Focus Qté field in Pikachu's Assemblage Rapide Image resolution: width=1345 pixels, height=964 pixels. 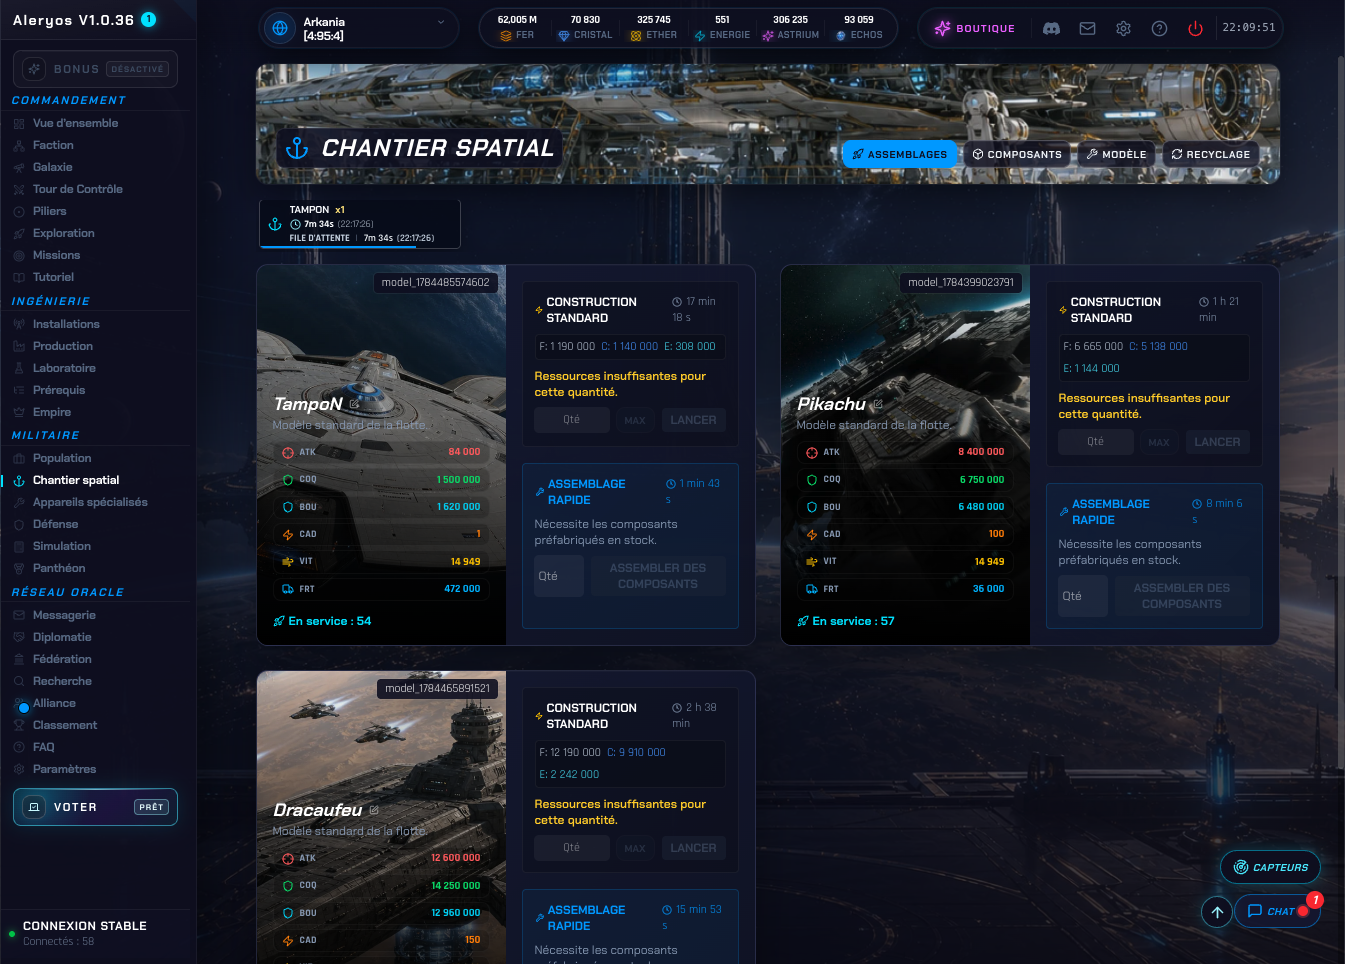tap(1082, 596)
